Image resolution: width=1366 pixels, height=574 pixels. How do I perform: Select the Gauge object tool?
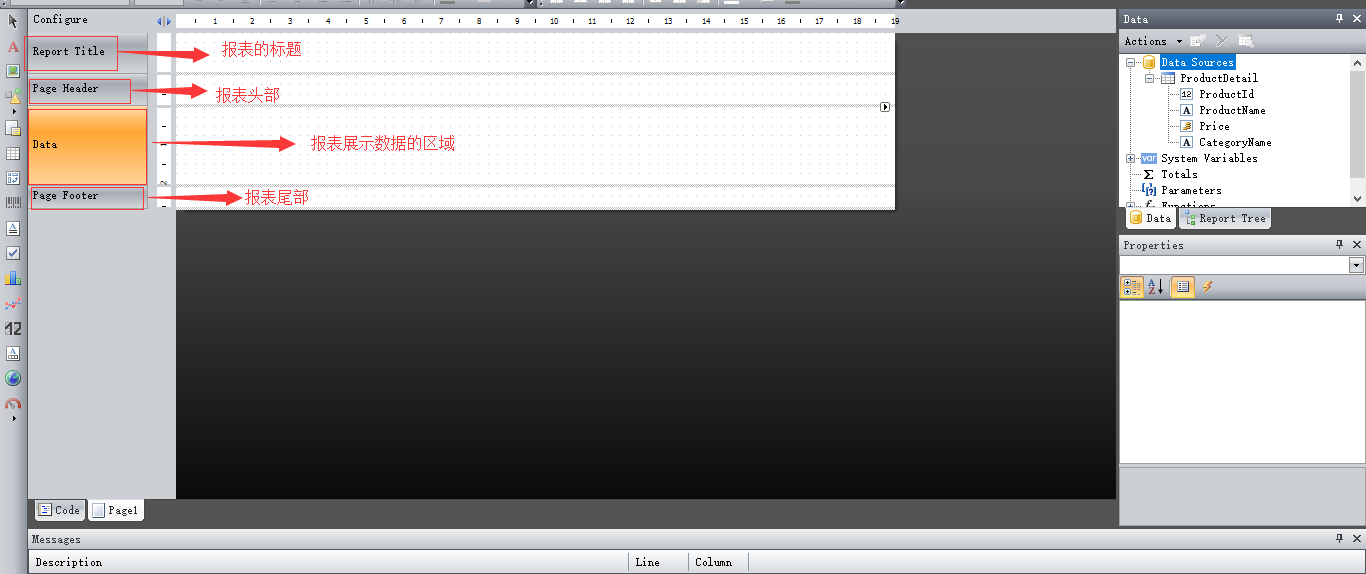click(13, 404)
